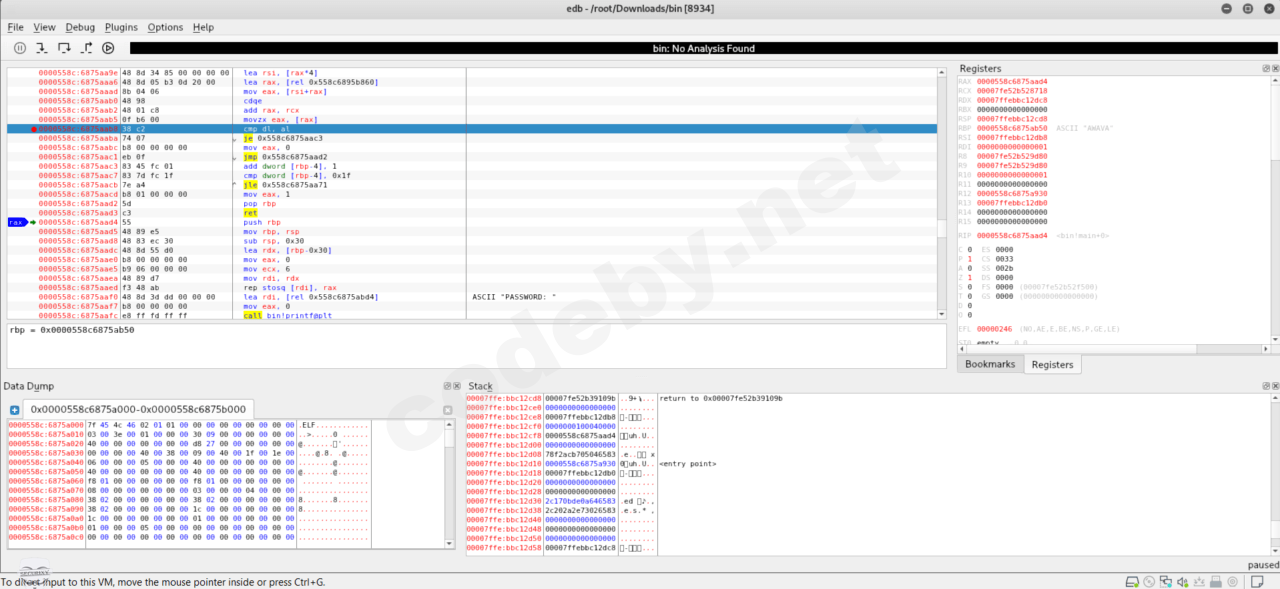Click the RAX register value

1012,81
